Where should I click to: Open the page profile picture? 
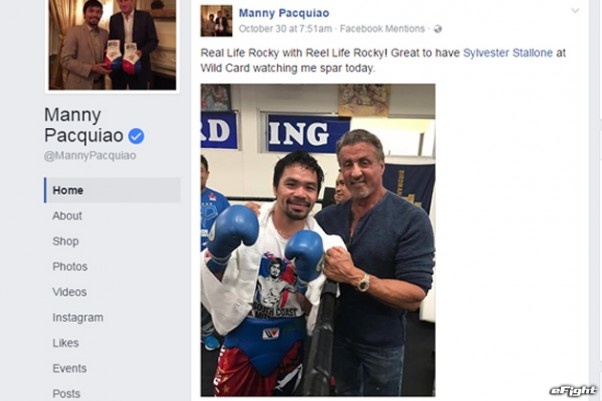click(112, 45)
